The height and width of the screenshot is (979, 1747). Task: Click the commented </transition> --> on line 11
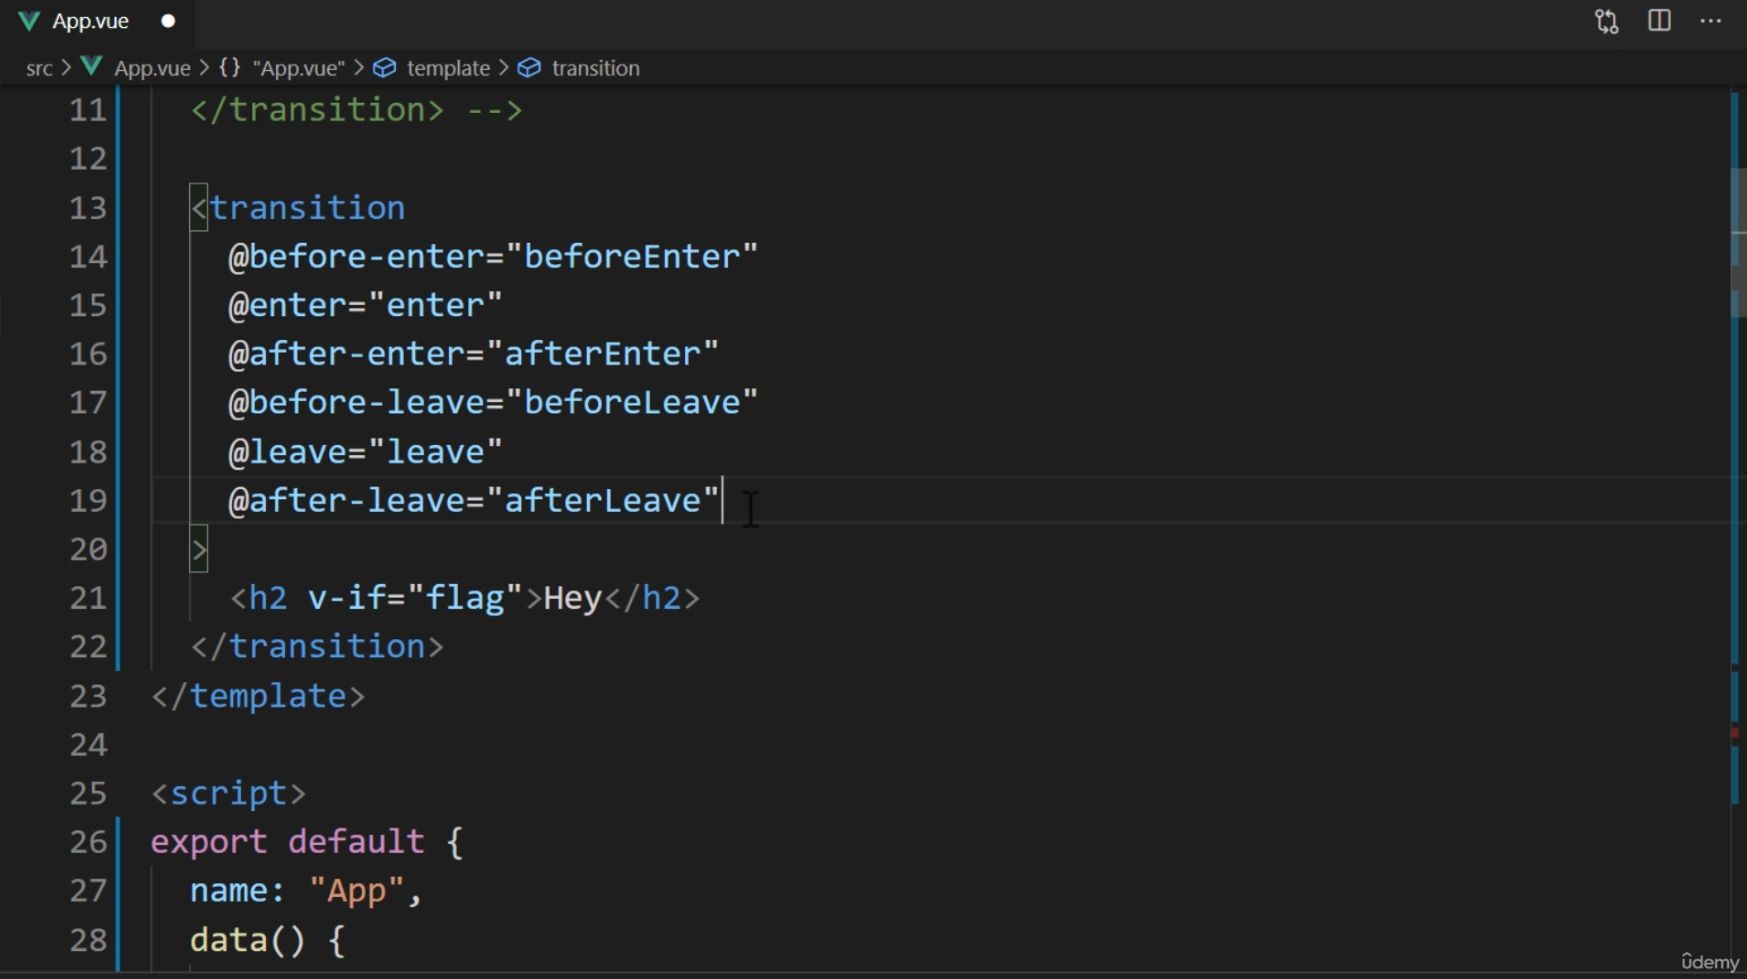tap(356, 110)
